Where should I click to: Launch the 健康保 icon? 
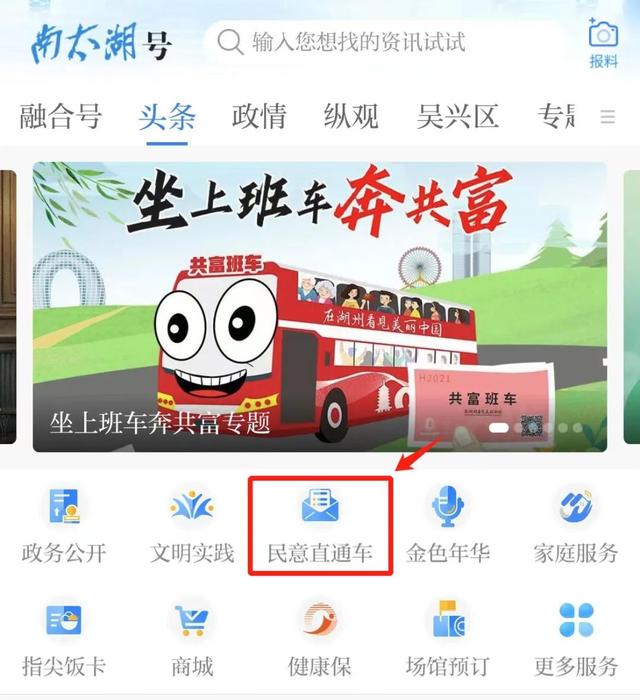(320, 619)
